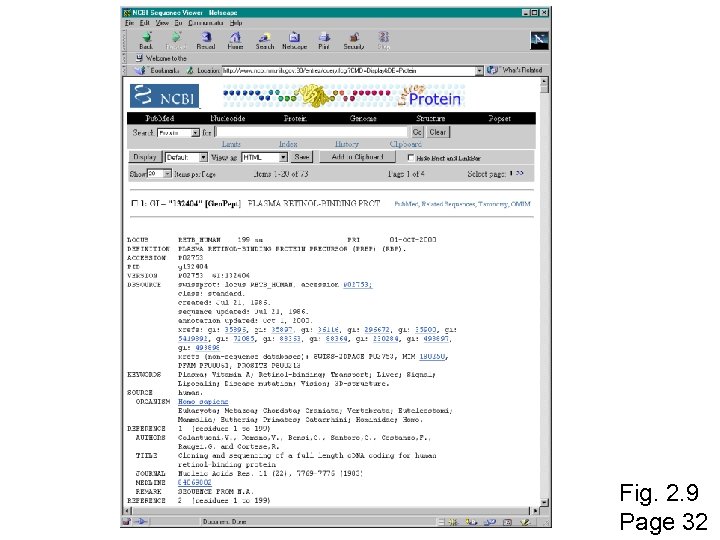The height and width of the screenshot is (540, 720).
Task: Click the Reload toolbar icon
Action: [206, 38]
